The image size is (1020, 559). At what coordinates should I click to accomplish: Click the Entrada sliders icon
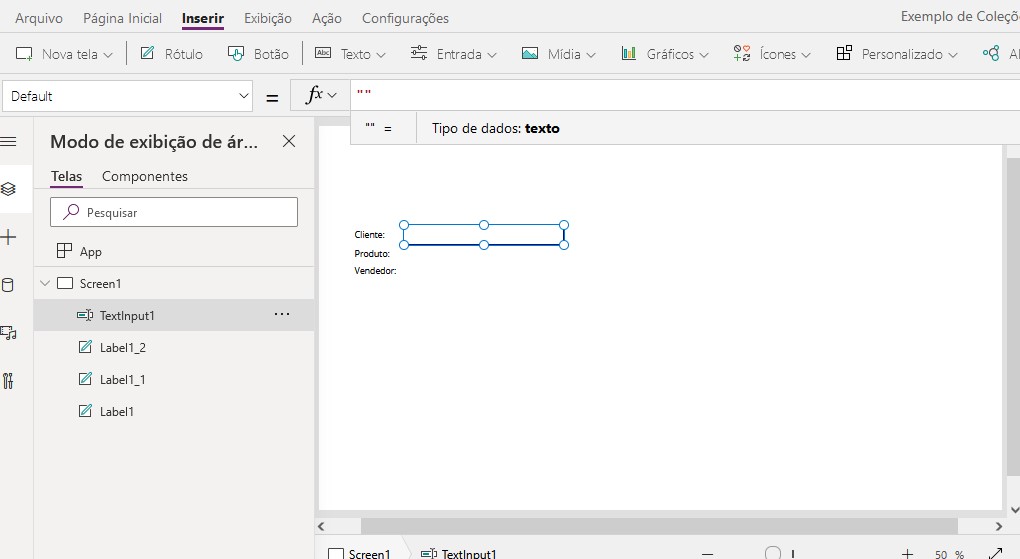418,53
